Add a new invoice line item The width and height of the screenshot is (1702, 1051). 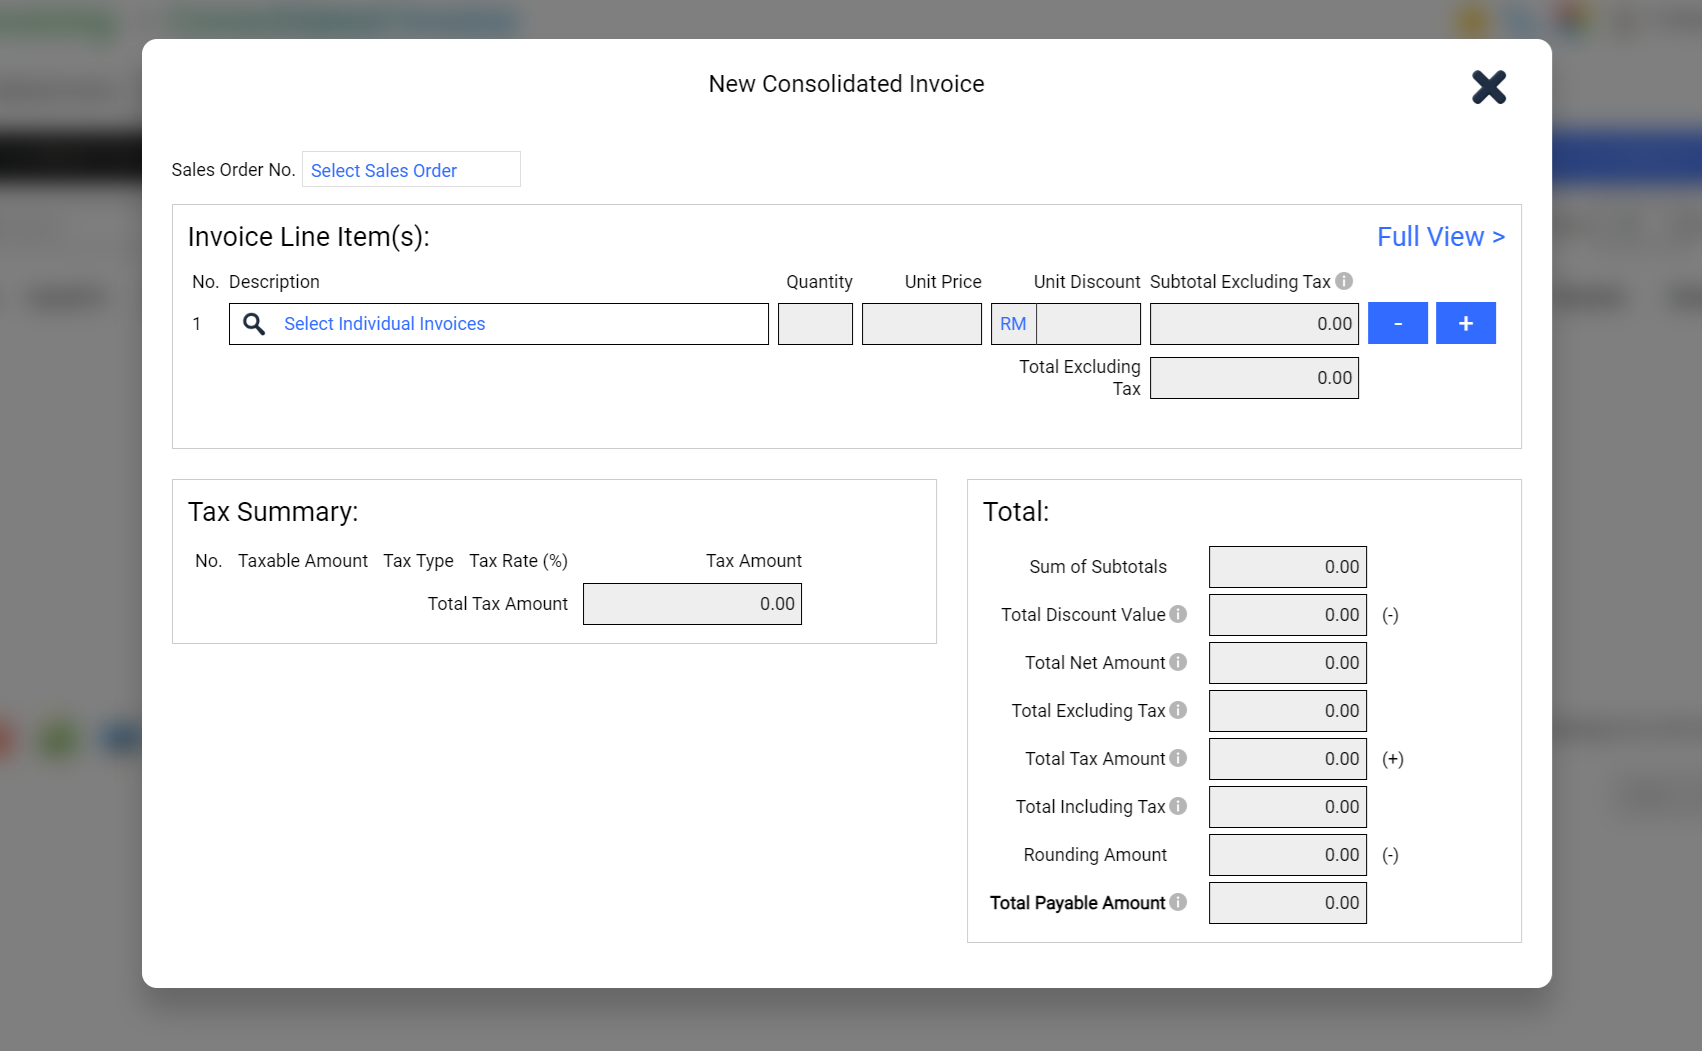coord(1465,322)
